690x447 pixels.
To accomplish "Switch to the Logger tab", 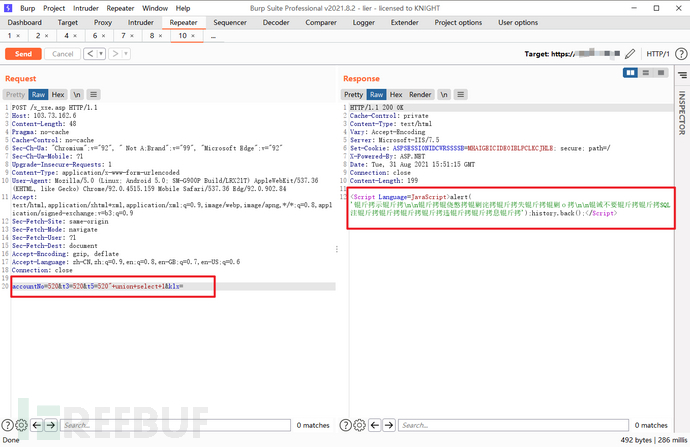I will pyautogui.click(x=364, y=22).
